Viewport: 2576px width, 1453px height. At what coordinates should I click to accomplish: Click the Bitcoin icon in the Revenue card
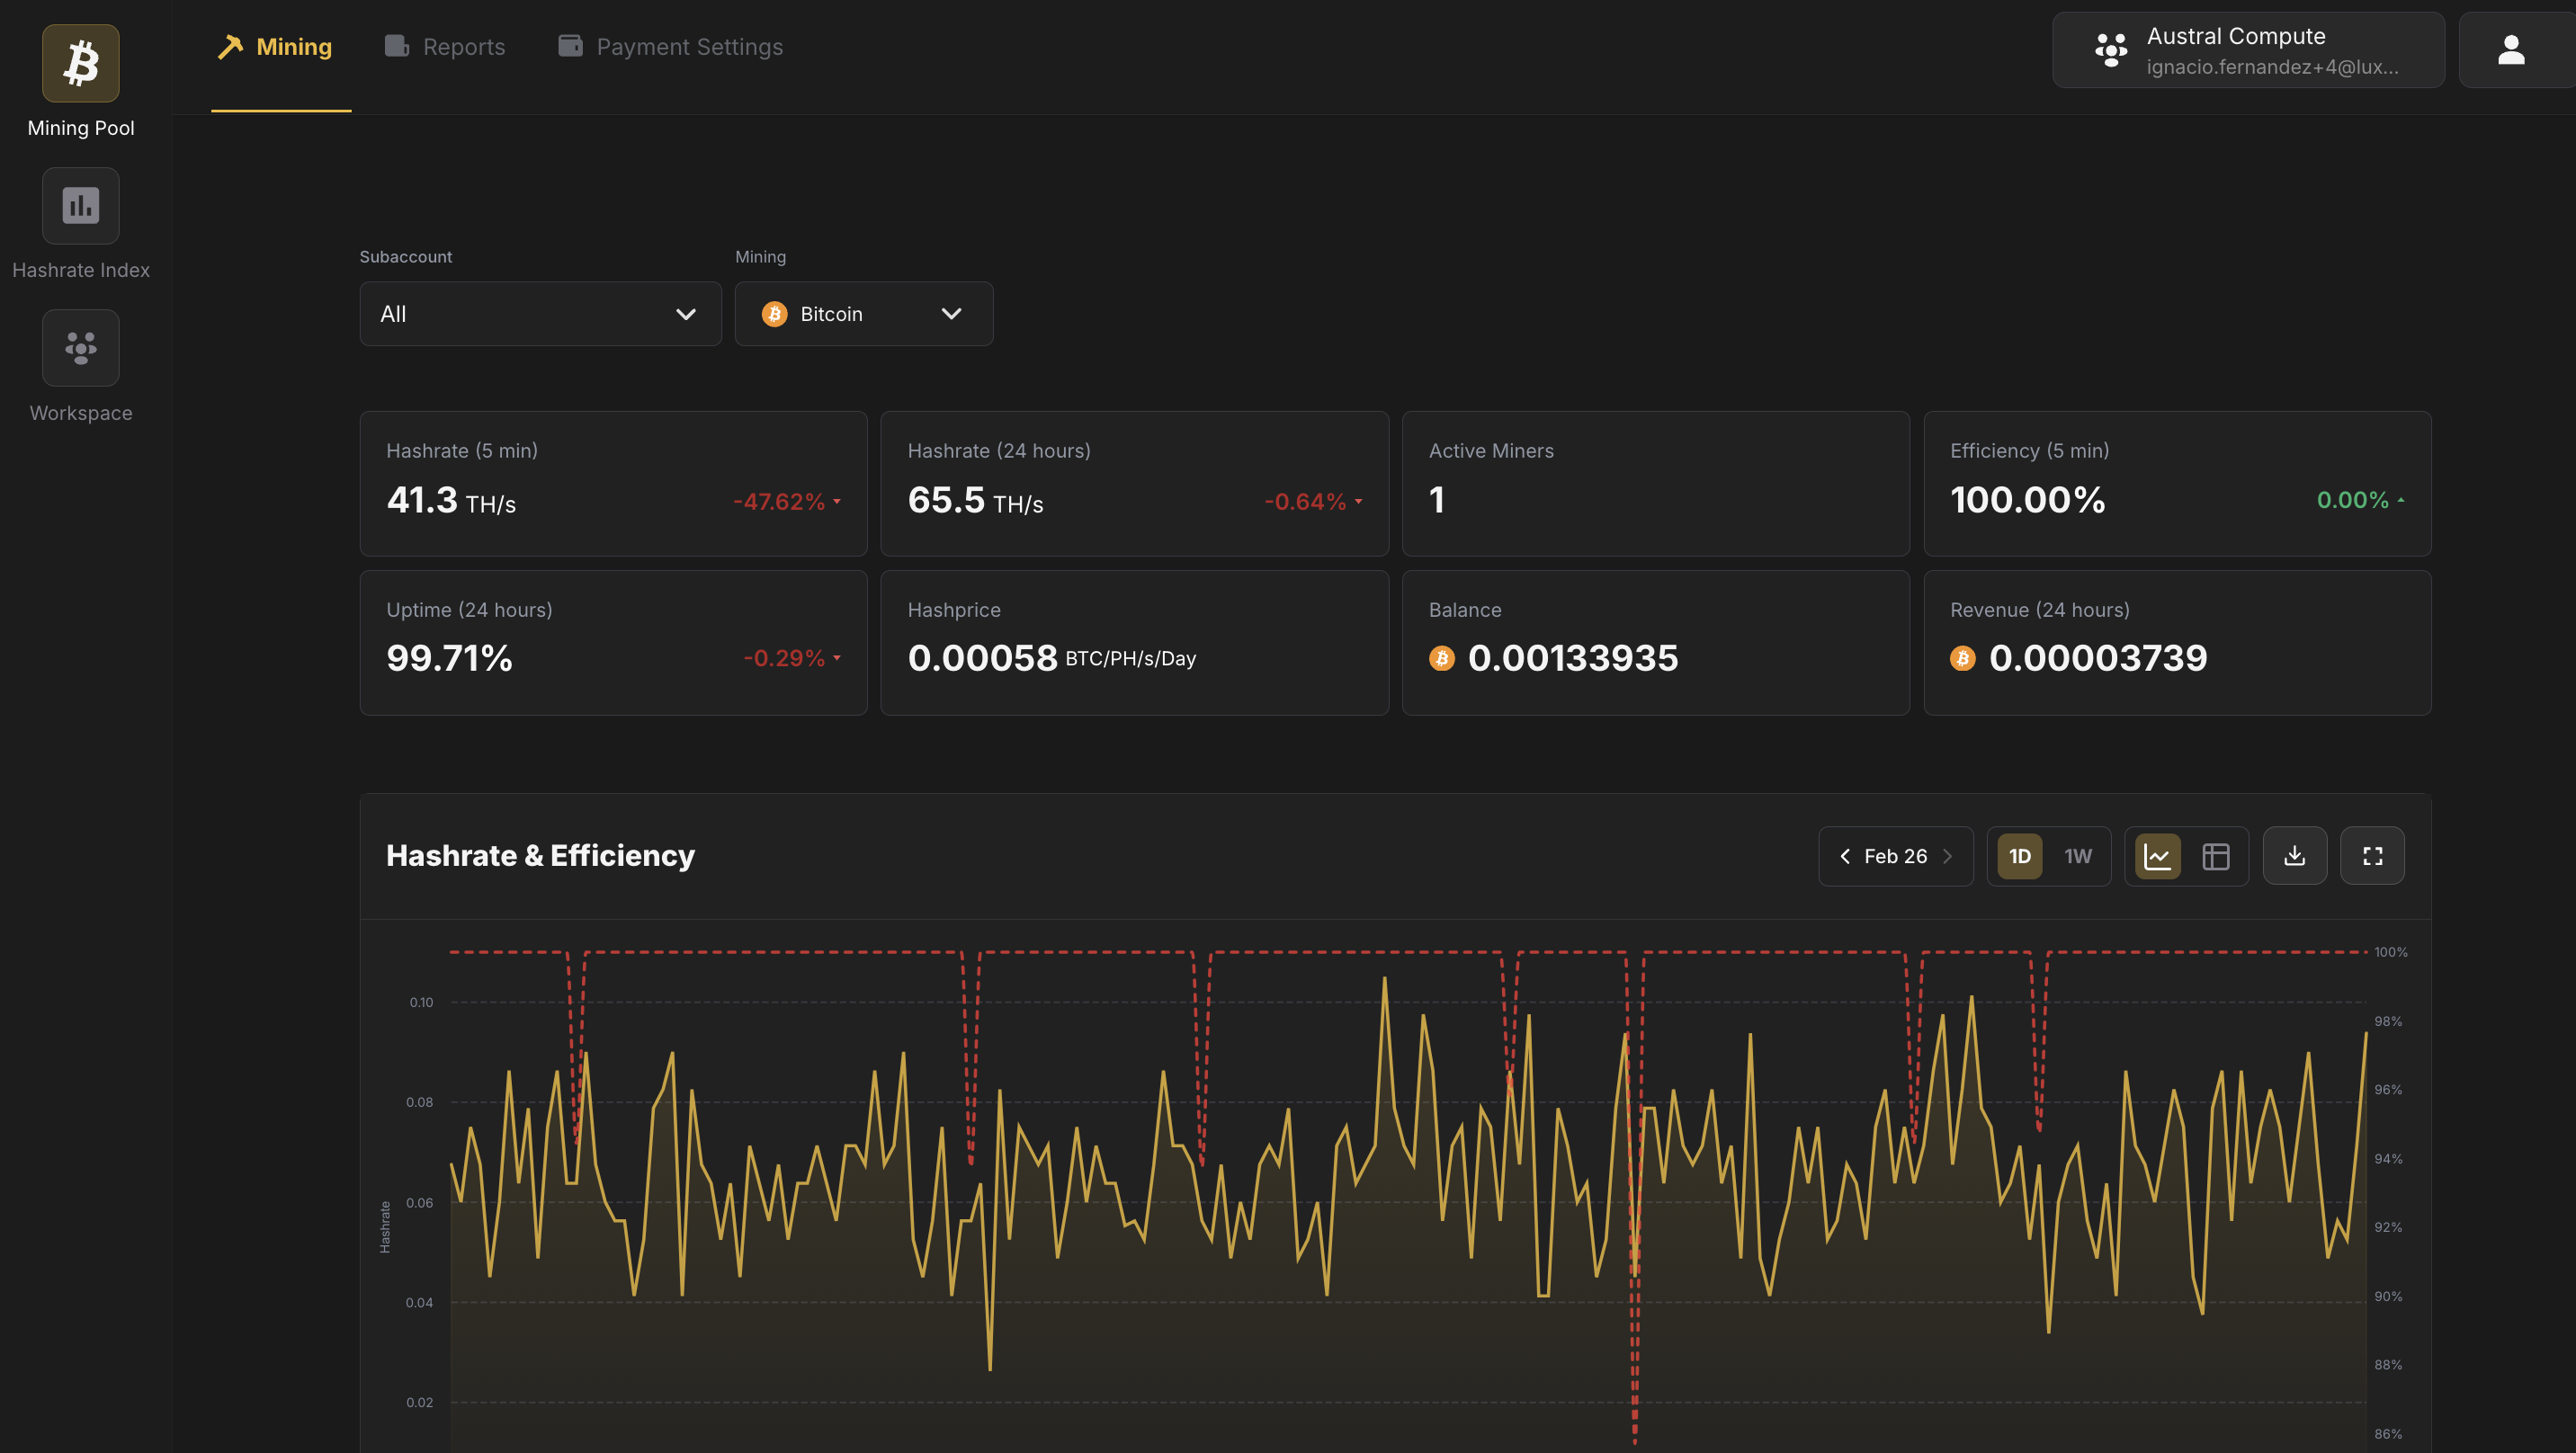tap(1962, 658)
